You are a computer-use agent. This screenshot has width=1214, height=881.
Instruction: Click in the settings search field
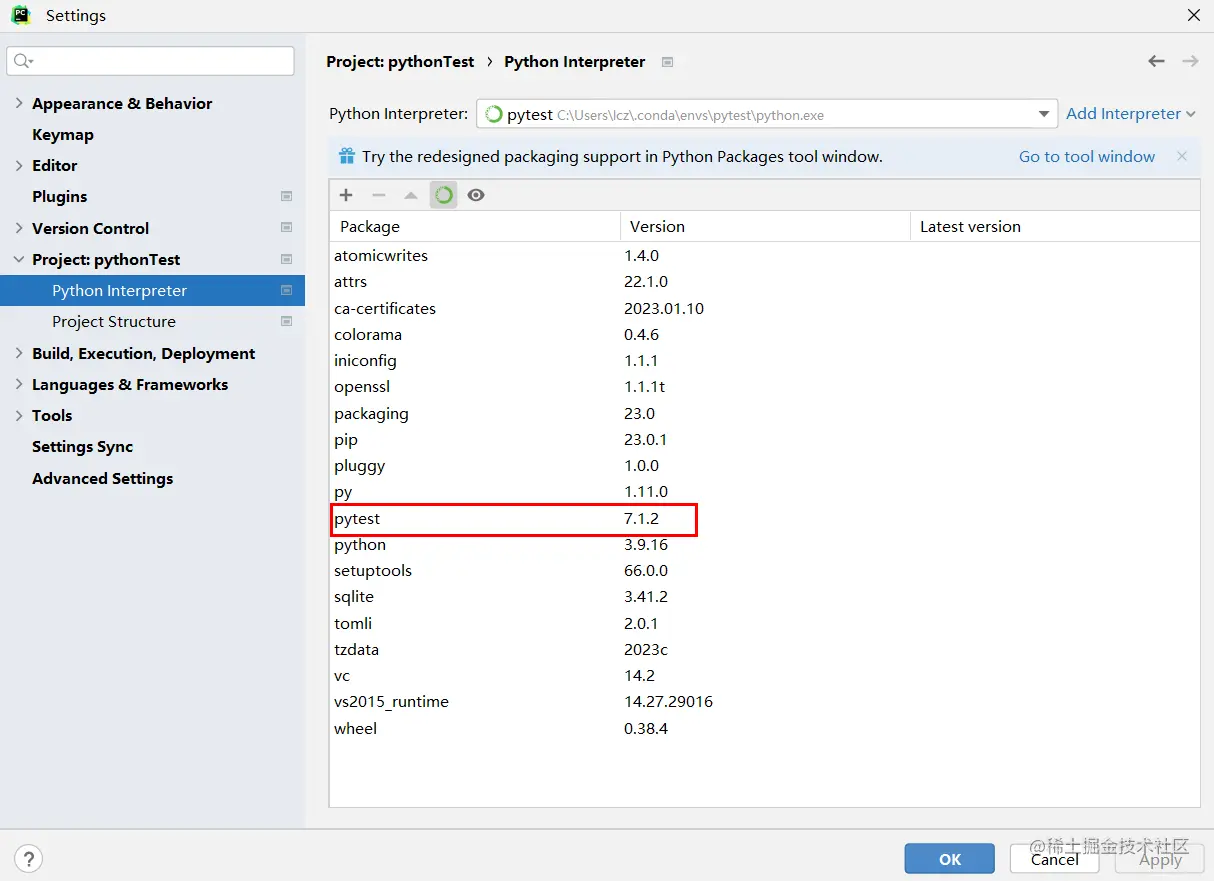[x=150, y=61]
